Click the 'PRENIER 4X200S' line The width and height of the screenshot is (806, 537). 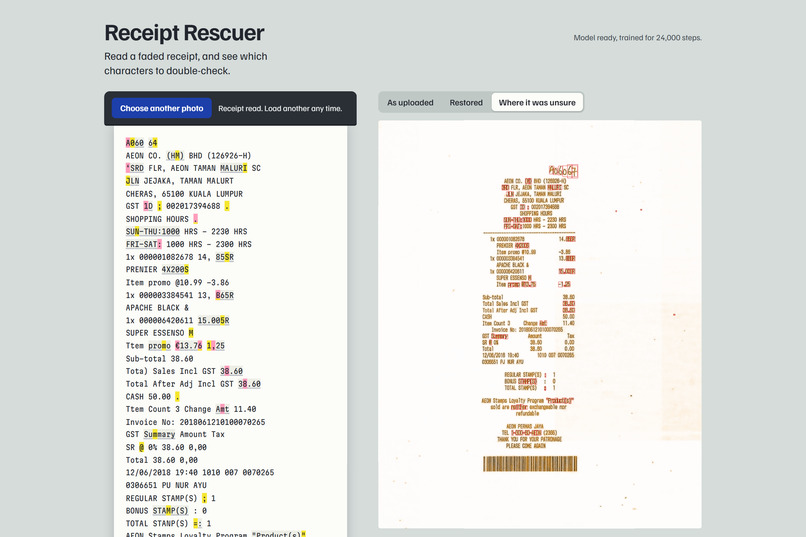157,269
